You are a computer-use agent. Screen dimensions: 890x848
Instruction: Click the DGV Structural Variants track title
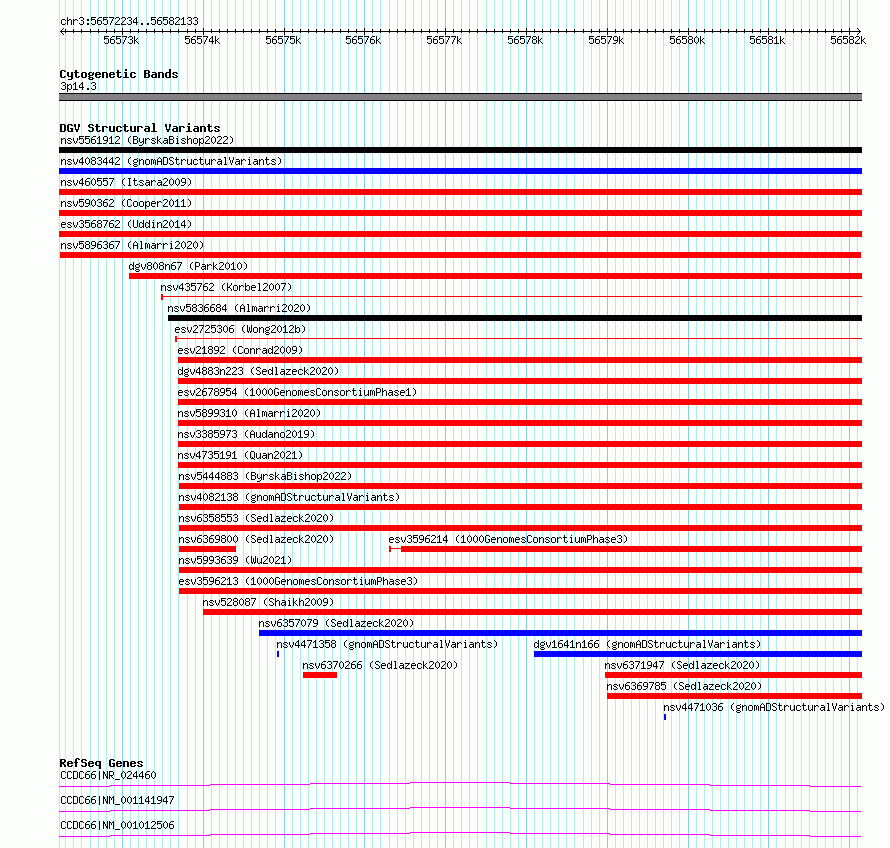click(x=140, y=128)
